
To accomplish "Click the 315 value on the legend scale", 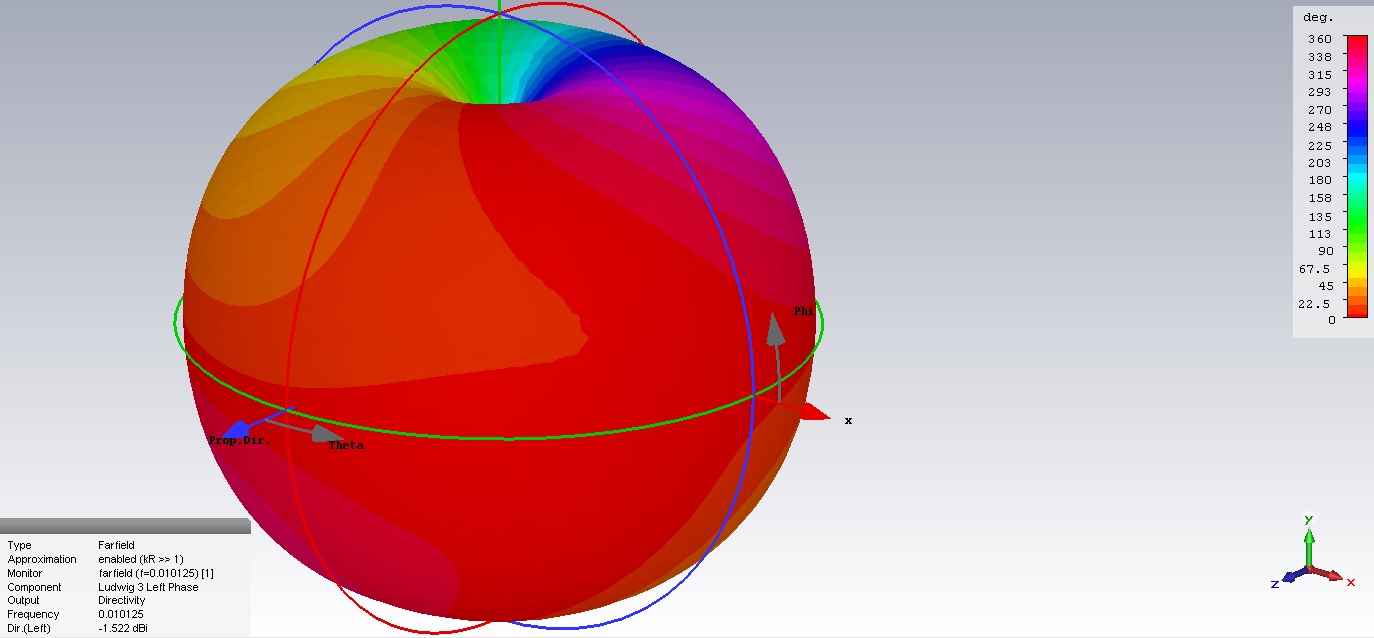I will [x=1320, y=75].
